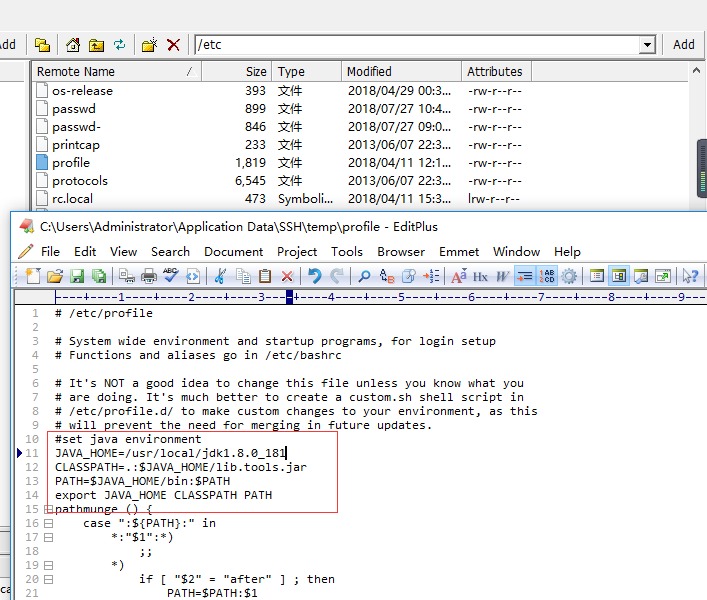Redo the last undone edit
Screen dimensions: 707x600
[x=336, y=276]
